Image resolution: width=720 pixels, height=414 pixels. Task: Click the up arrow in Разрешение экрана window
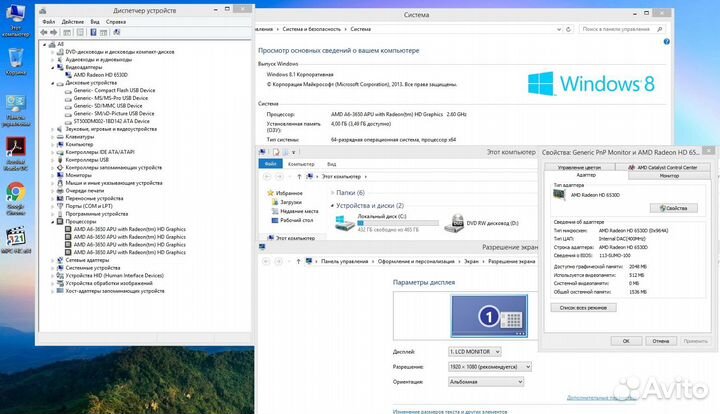coord(298,261)
